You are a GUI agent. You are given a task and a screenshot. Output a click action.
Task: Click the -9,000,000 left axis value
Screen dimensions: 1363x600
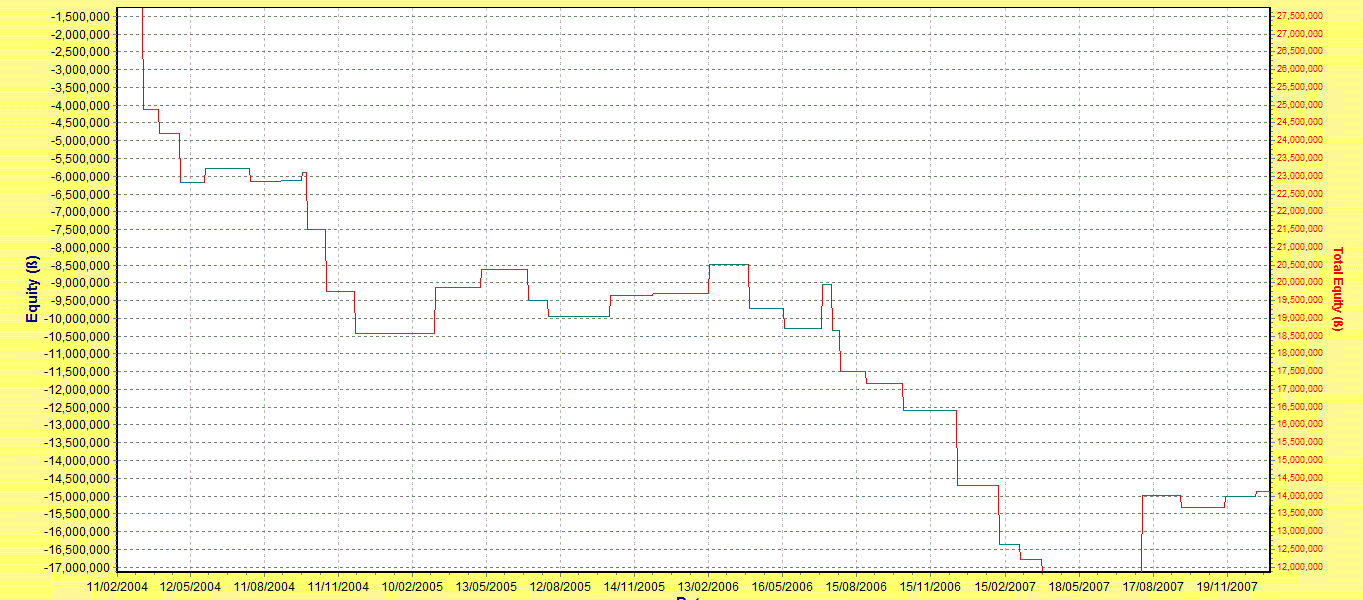point(81,283)
